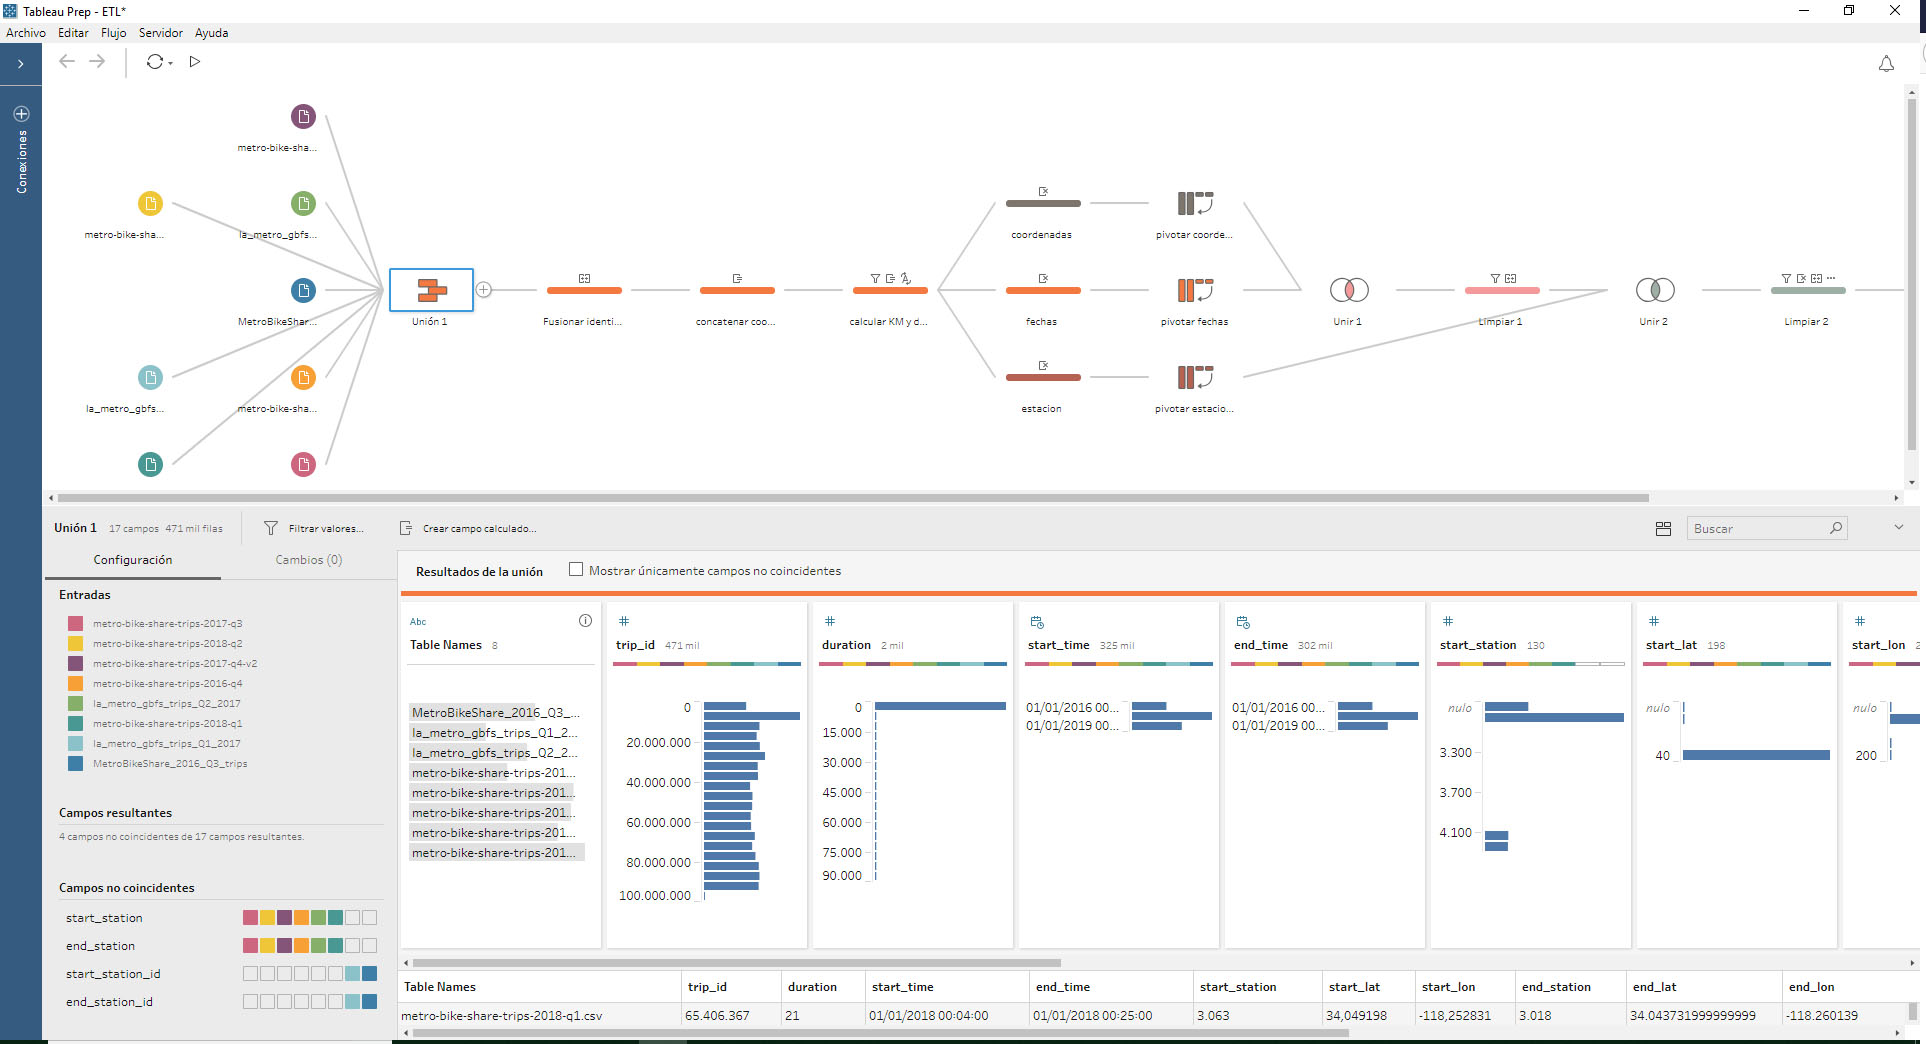Screen dimensions: 1926x1044
Task: Expand the Conexiones side pane arrow
Action: (x=20, y=64)
